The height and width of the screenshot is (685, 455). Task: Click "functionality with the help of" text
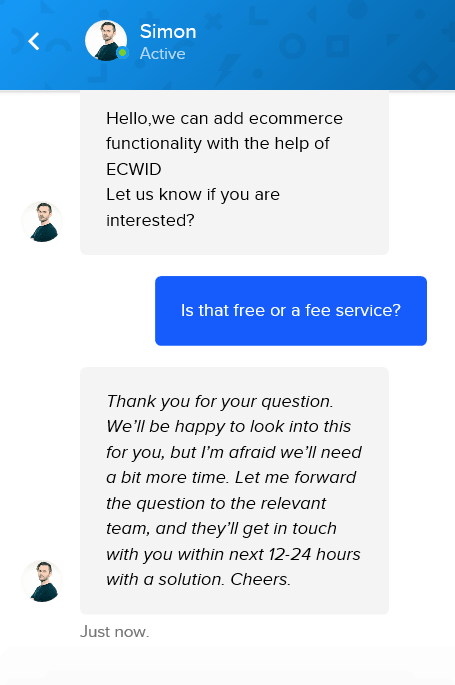click(217, 144)
